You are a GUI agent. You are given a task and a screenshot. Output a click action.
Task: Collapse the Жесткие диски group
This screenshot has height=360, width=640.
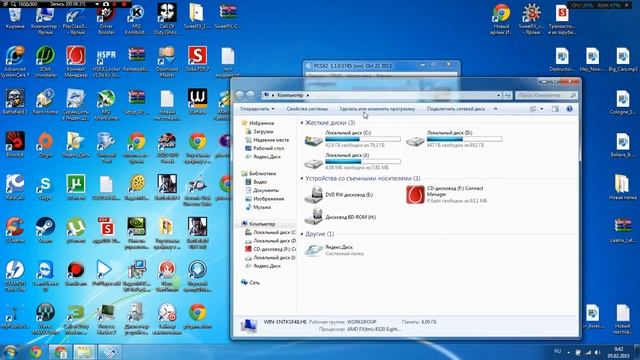(302, 123)
